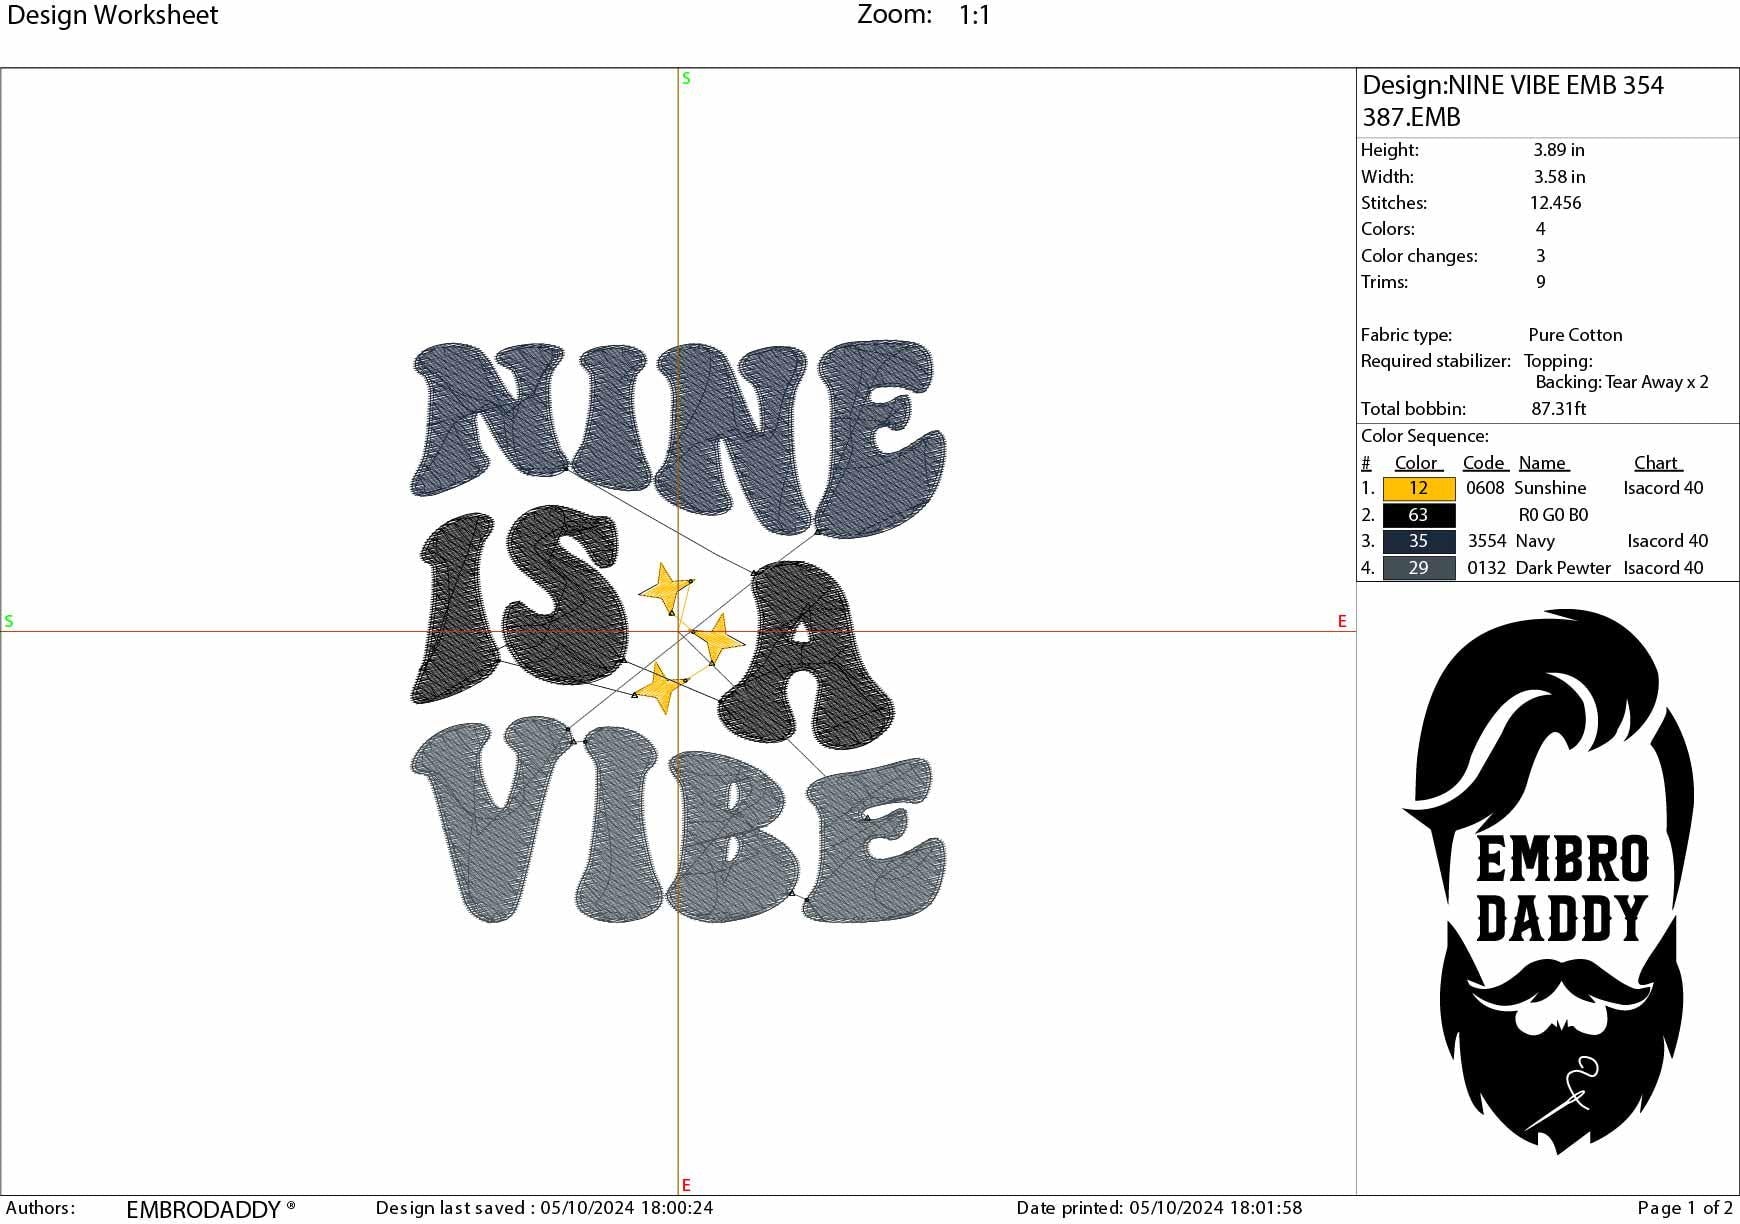Click the Pure Cotton fabric type
Screen dimensions: 1740x1224
[x=1575, y=335]
